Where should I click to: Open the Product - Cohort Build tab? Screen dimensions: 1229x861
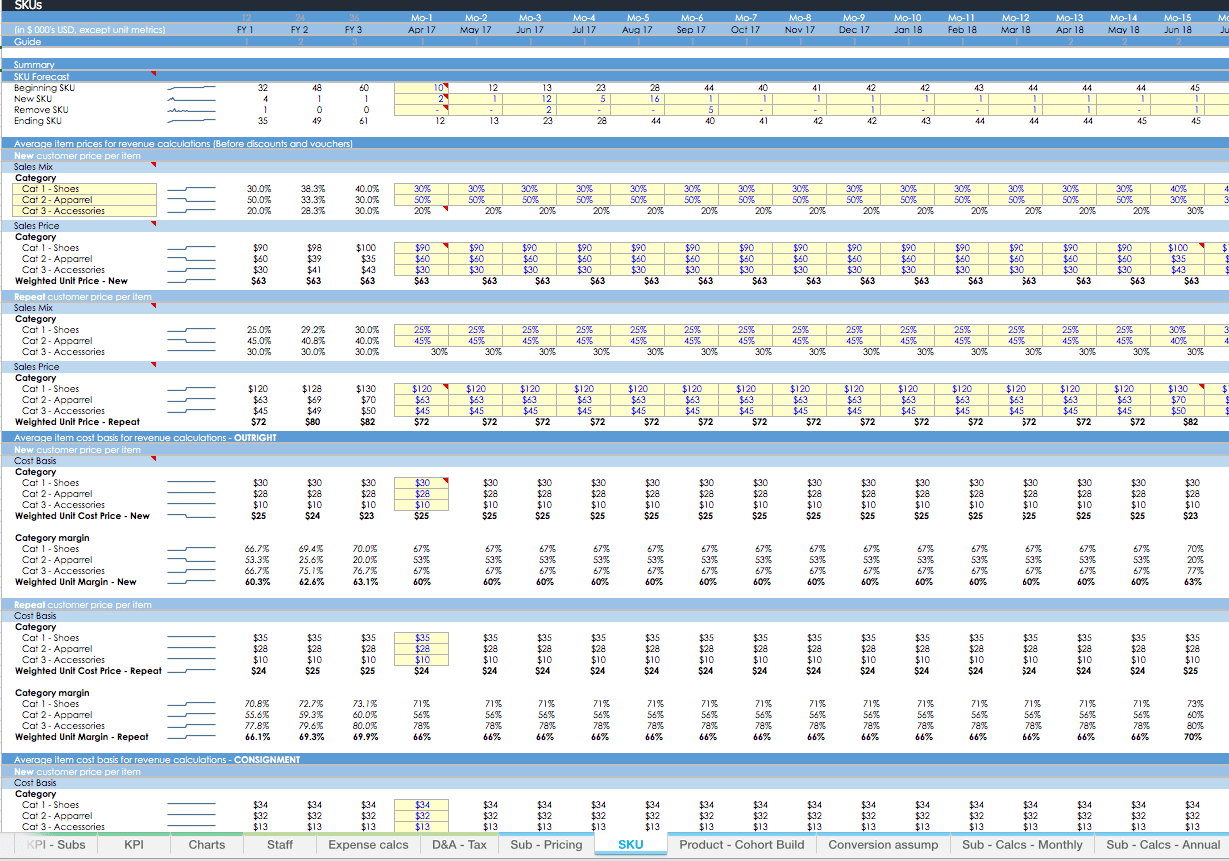pyautogui.click(x=742, y=845)
